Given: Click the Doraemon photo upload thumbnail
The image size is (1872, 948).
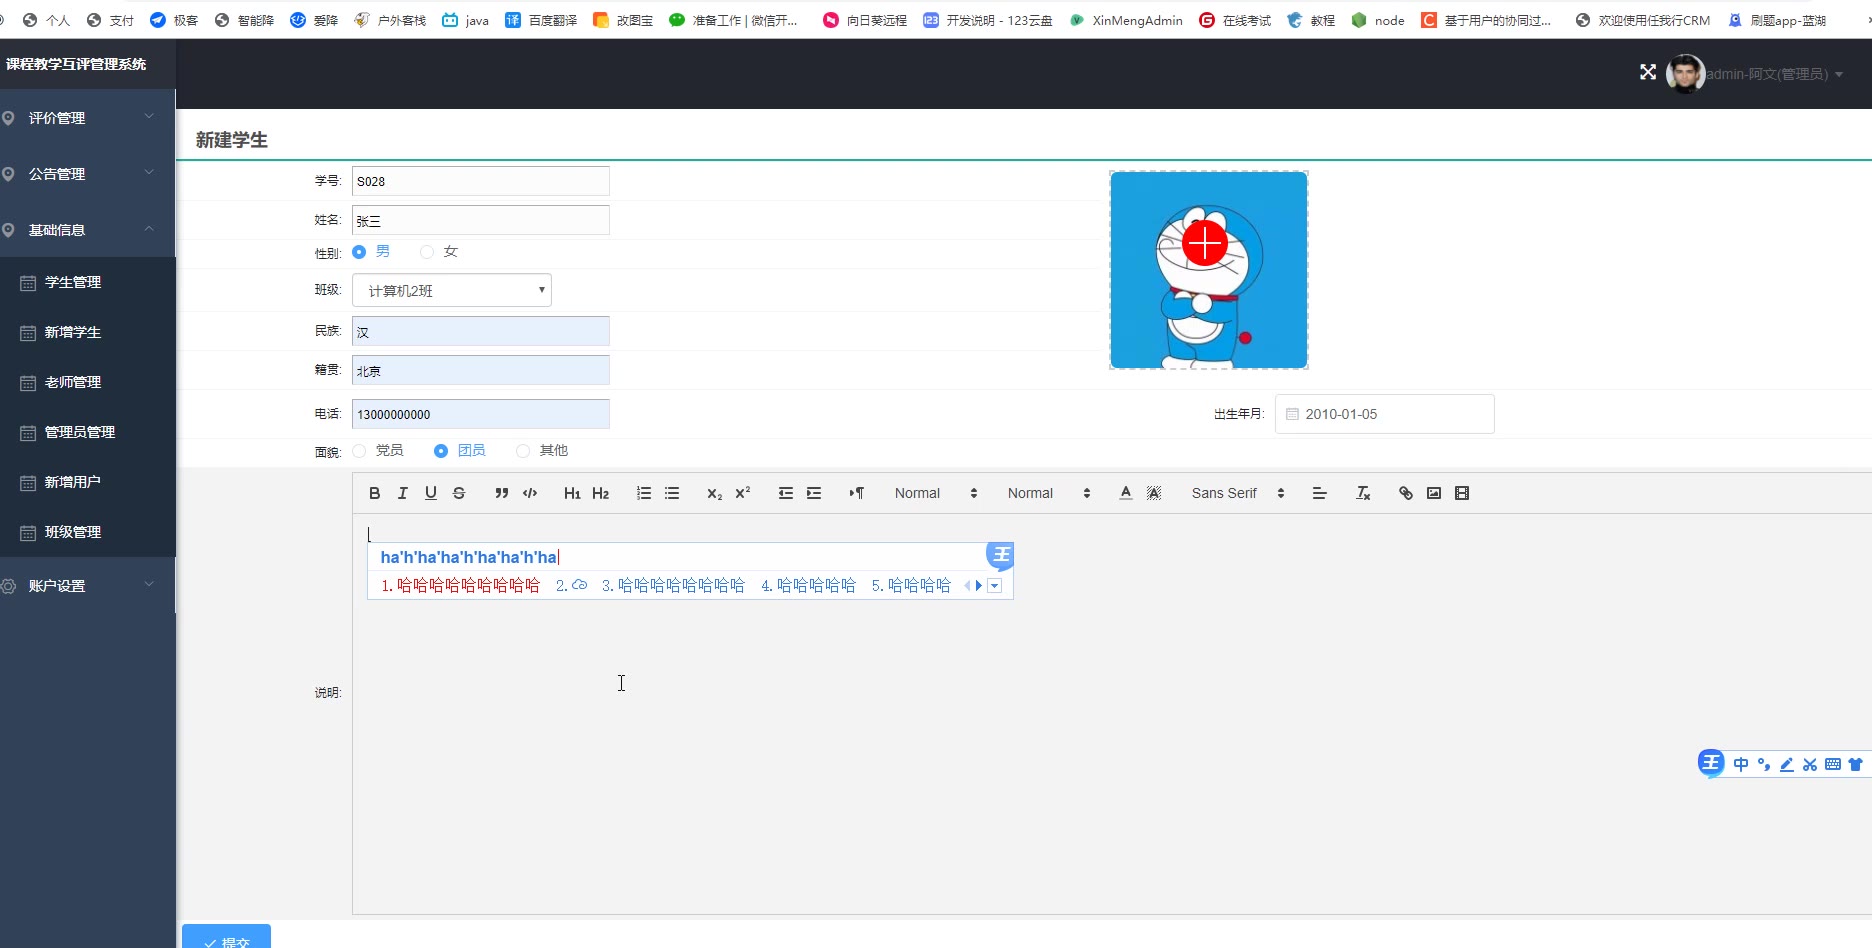Looking at the screenshot, I should click(x=1208, y=270).
